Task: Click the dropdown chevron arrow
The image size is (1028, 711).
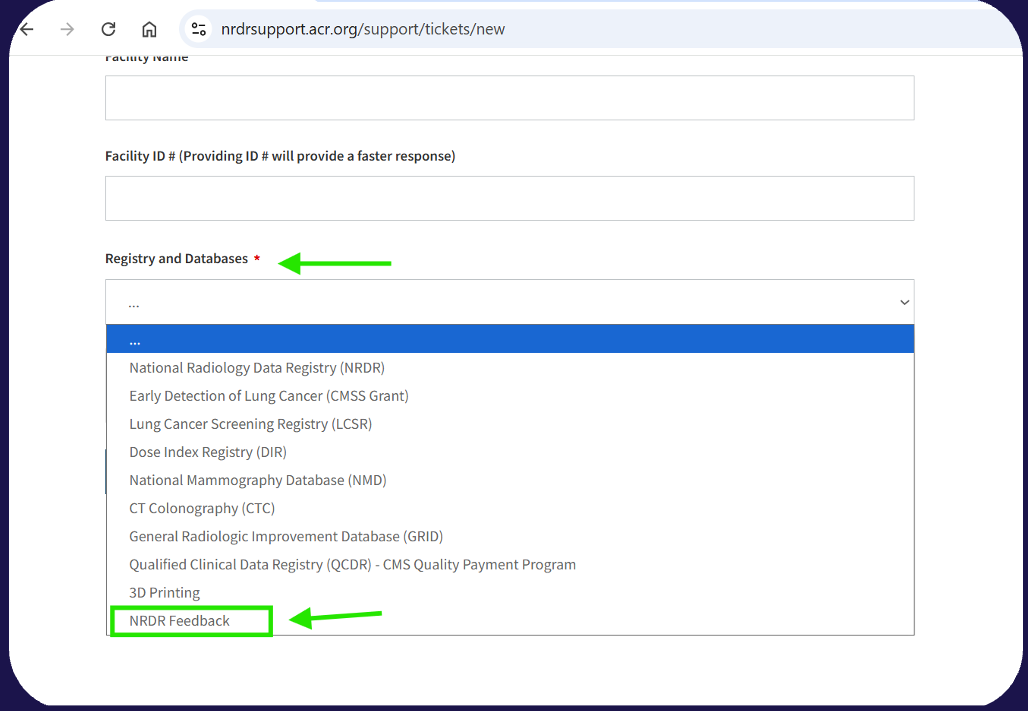Action: click(x=904, y=302)
